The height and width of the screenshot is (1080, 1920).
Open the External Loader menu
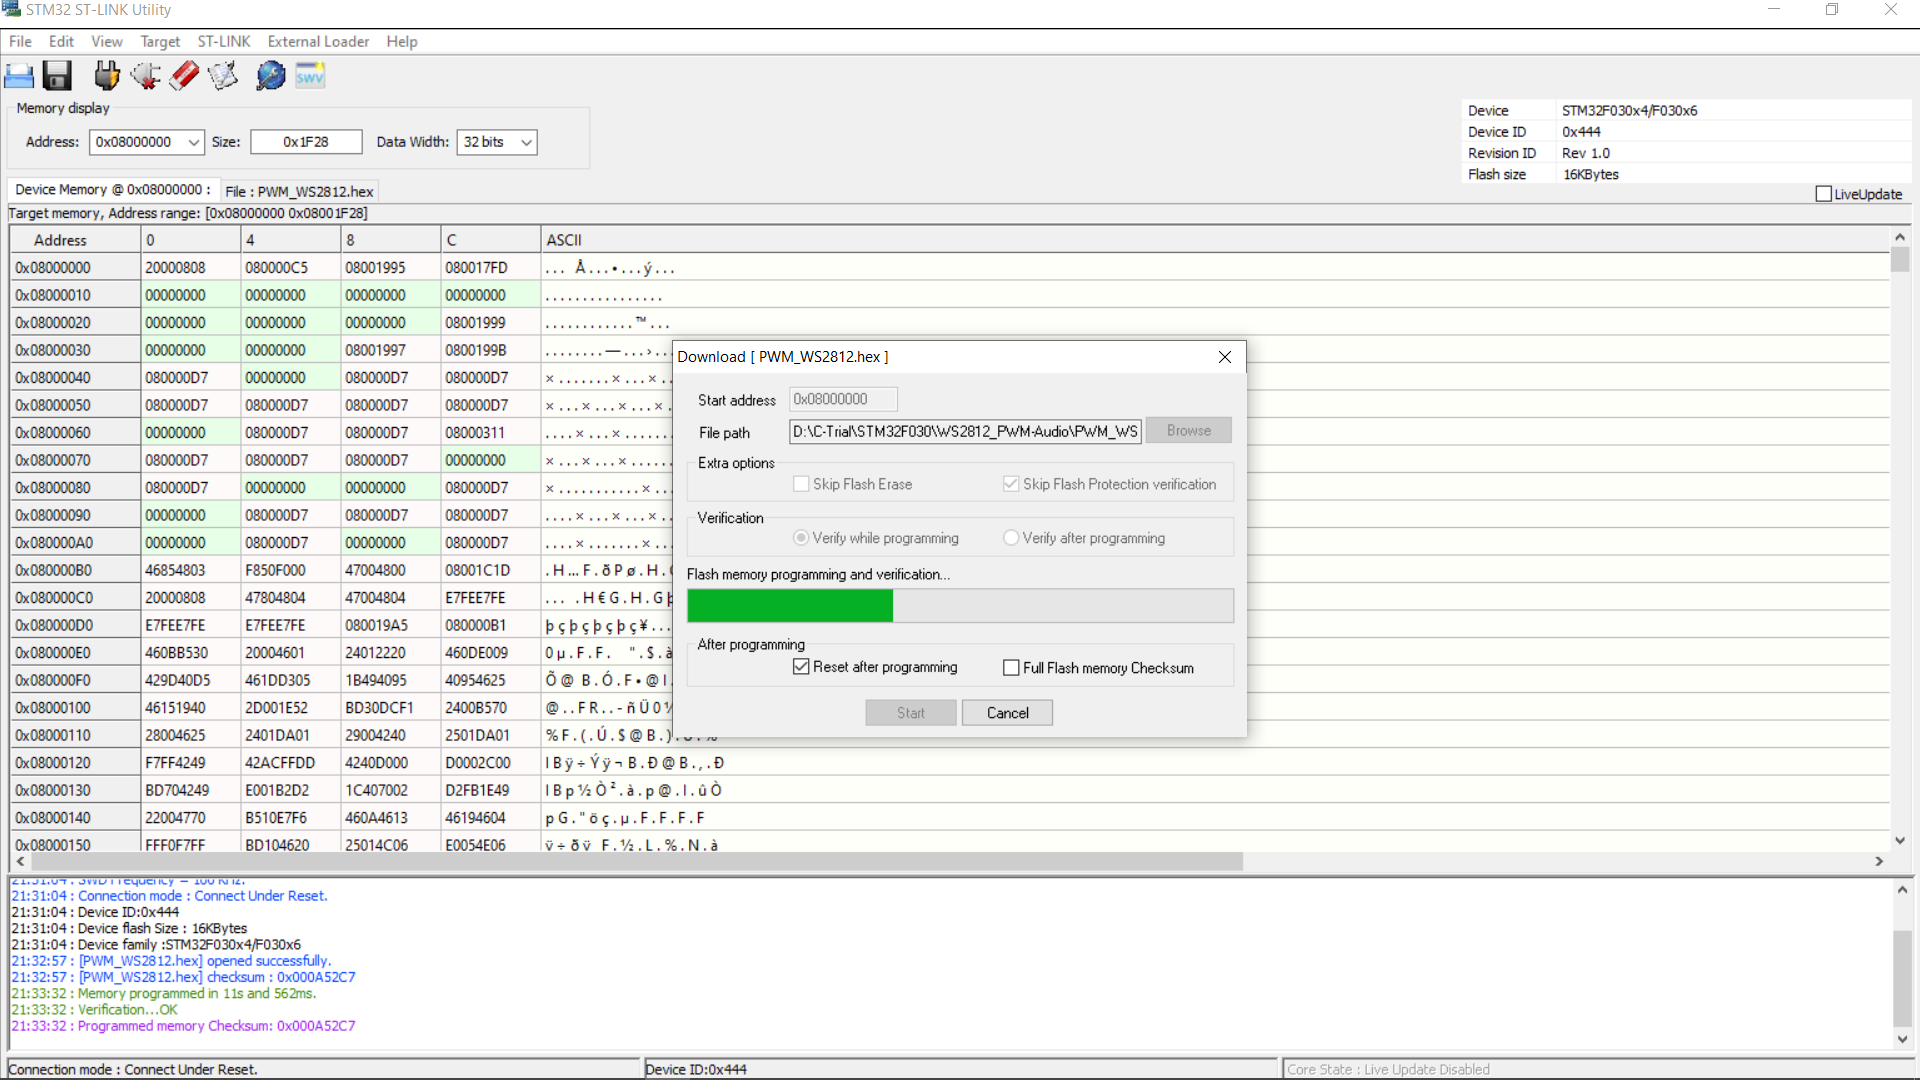click(318, 41)
